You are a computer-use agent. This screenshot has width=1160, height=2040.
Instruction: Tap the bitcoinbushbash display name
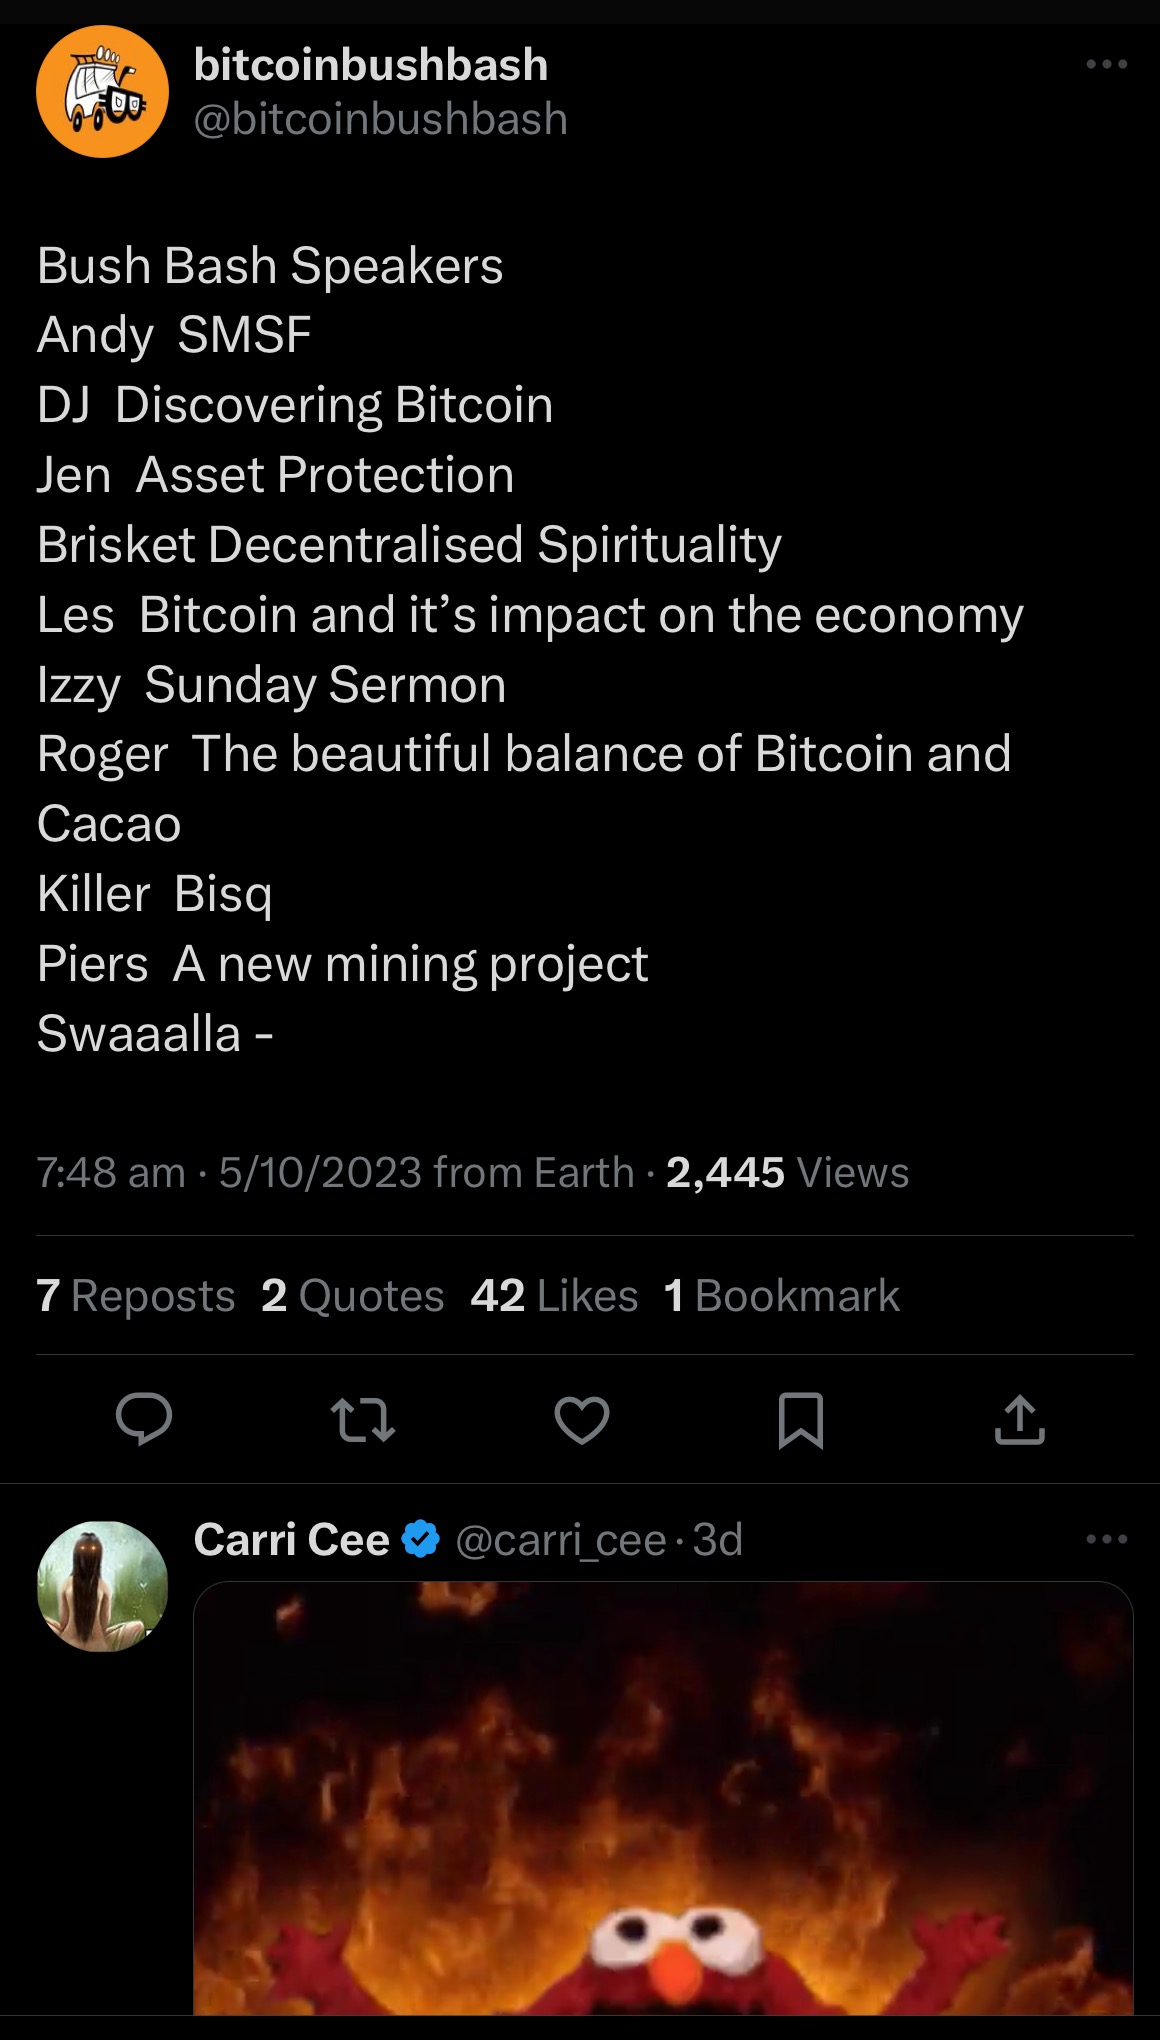click(370, 65)
